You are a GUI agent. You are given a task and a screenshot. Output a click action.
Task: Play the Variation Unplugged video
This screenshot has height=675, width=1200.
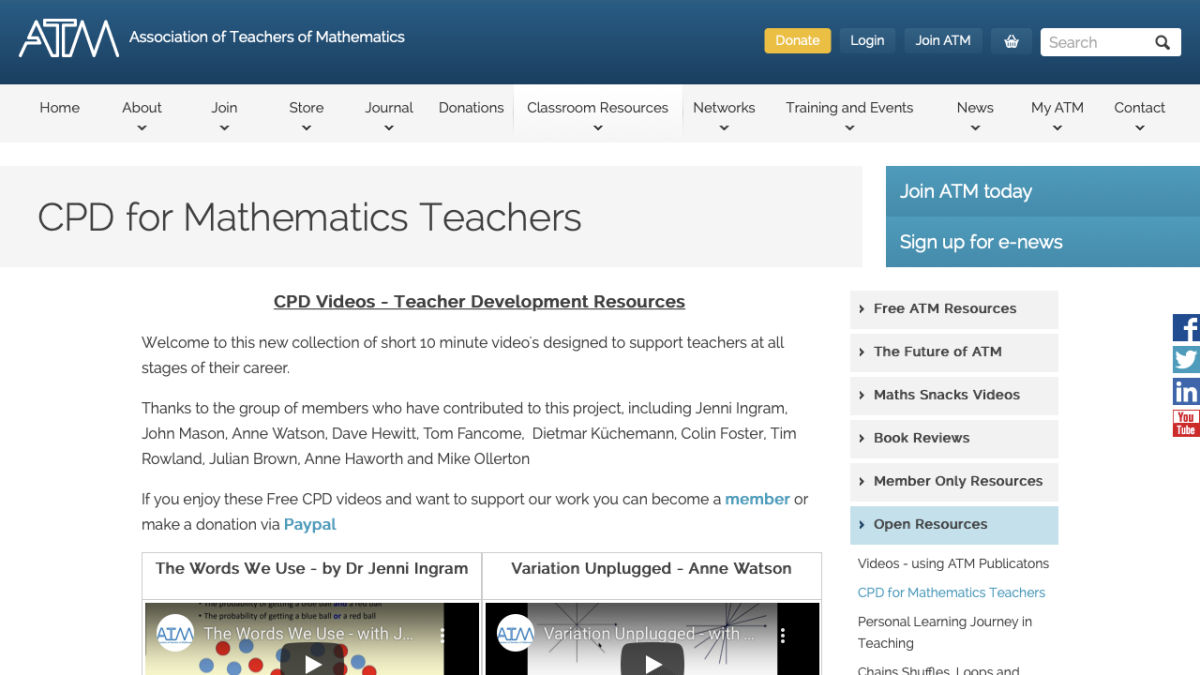pyautogui.click(x=652, y=661)
